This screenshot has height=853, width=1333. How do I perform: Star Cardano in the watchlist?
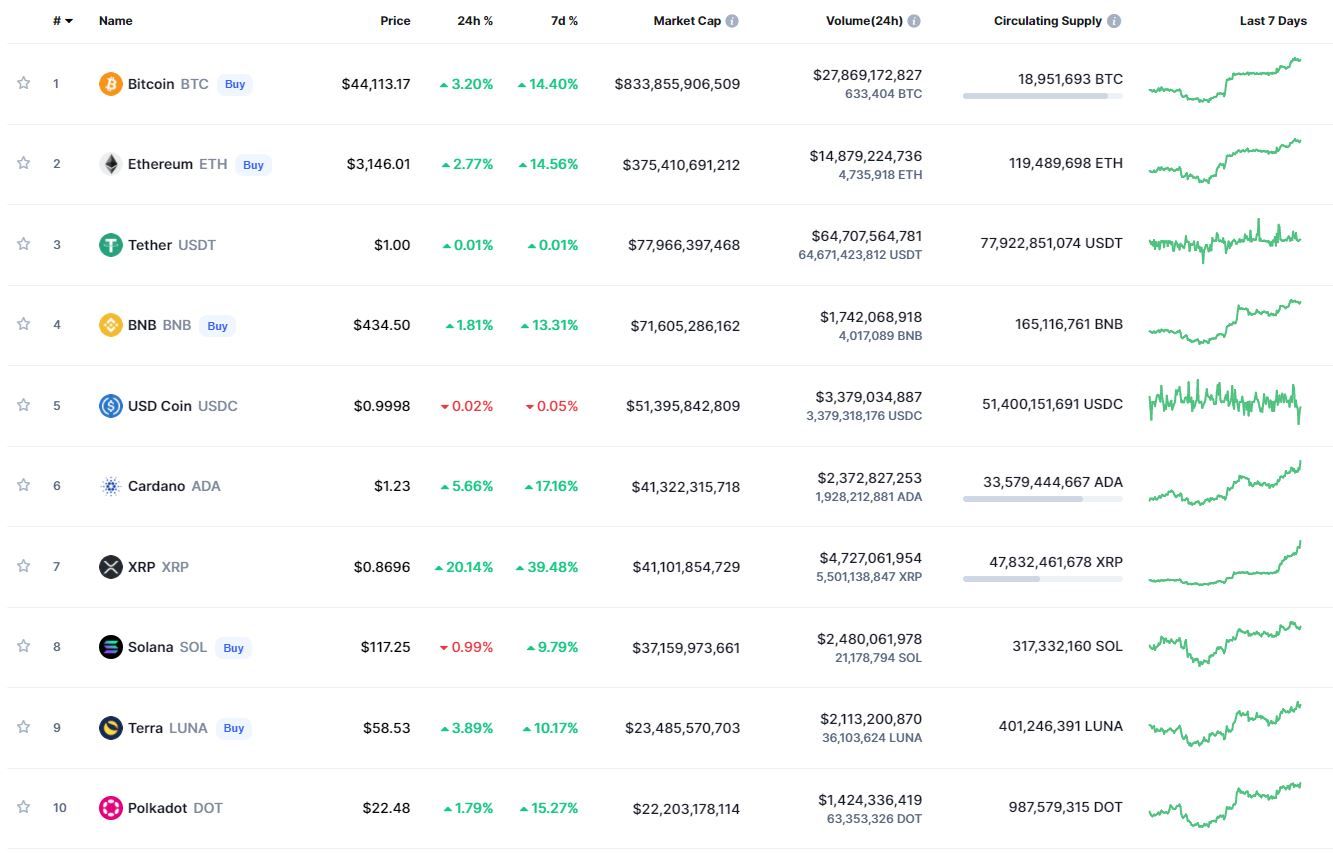click(x=23, y=485)
